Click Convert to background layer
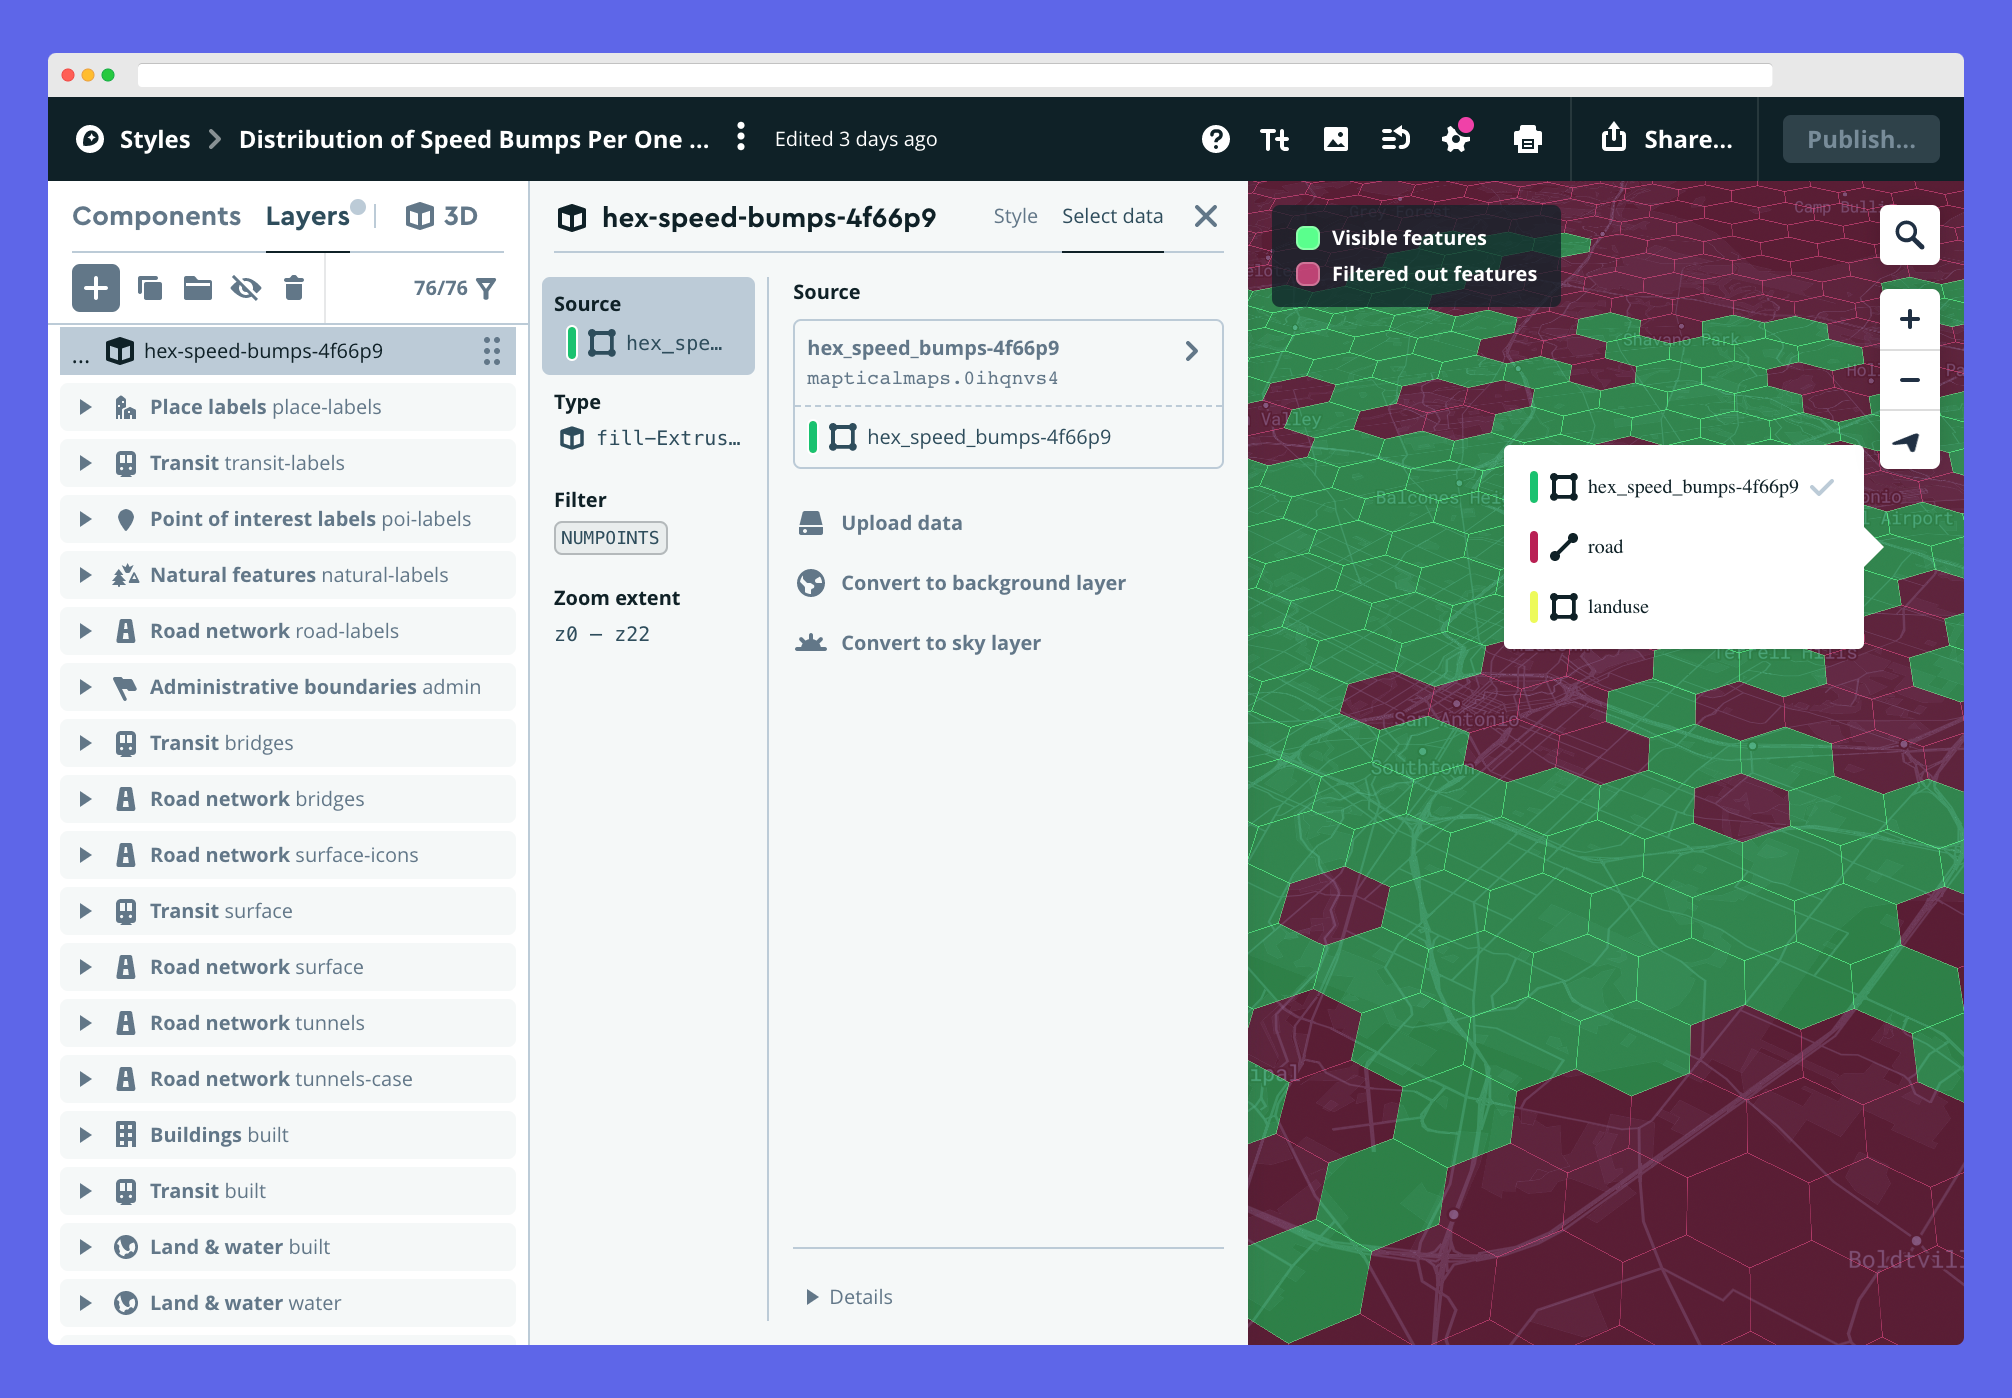This screenshot has height=1398, width=2012. (x=982, y=583)
